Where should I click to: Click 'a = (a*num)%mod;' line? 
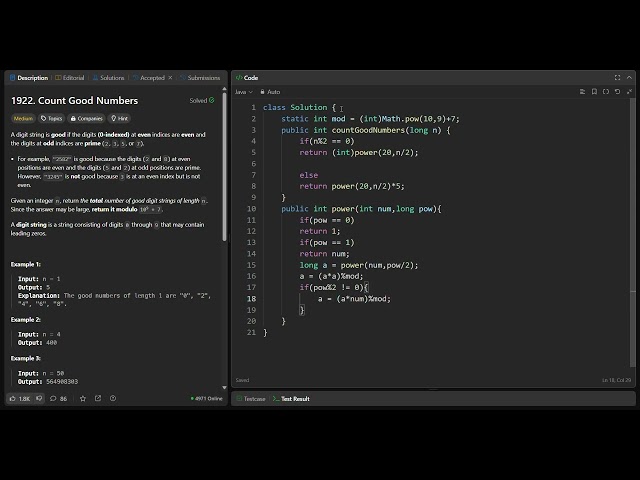(354, 299)
